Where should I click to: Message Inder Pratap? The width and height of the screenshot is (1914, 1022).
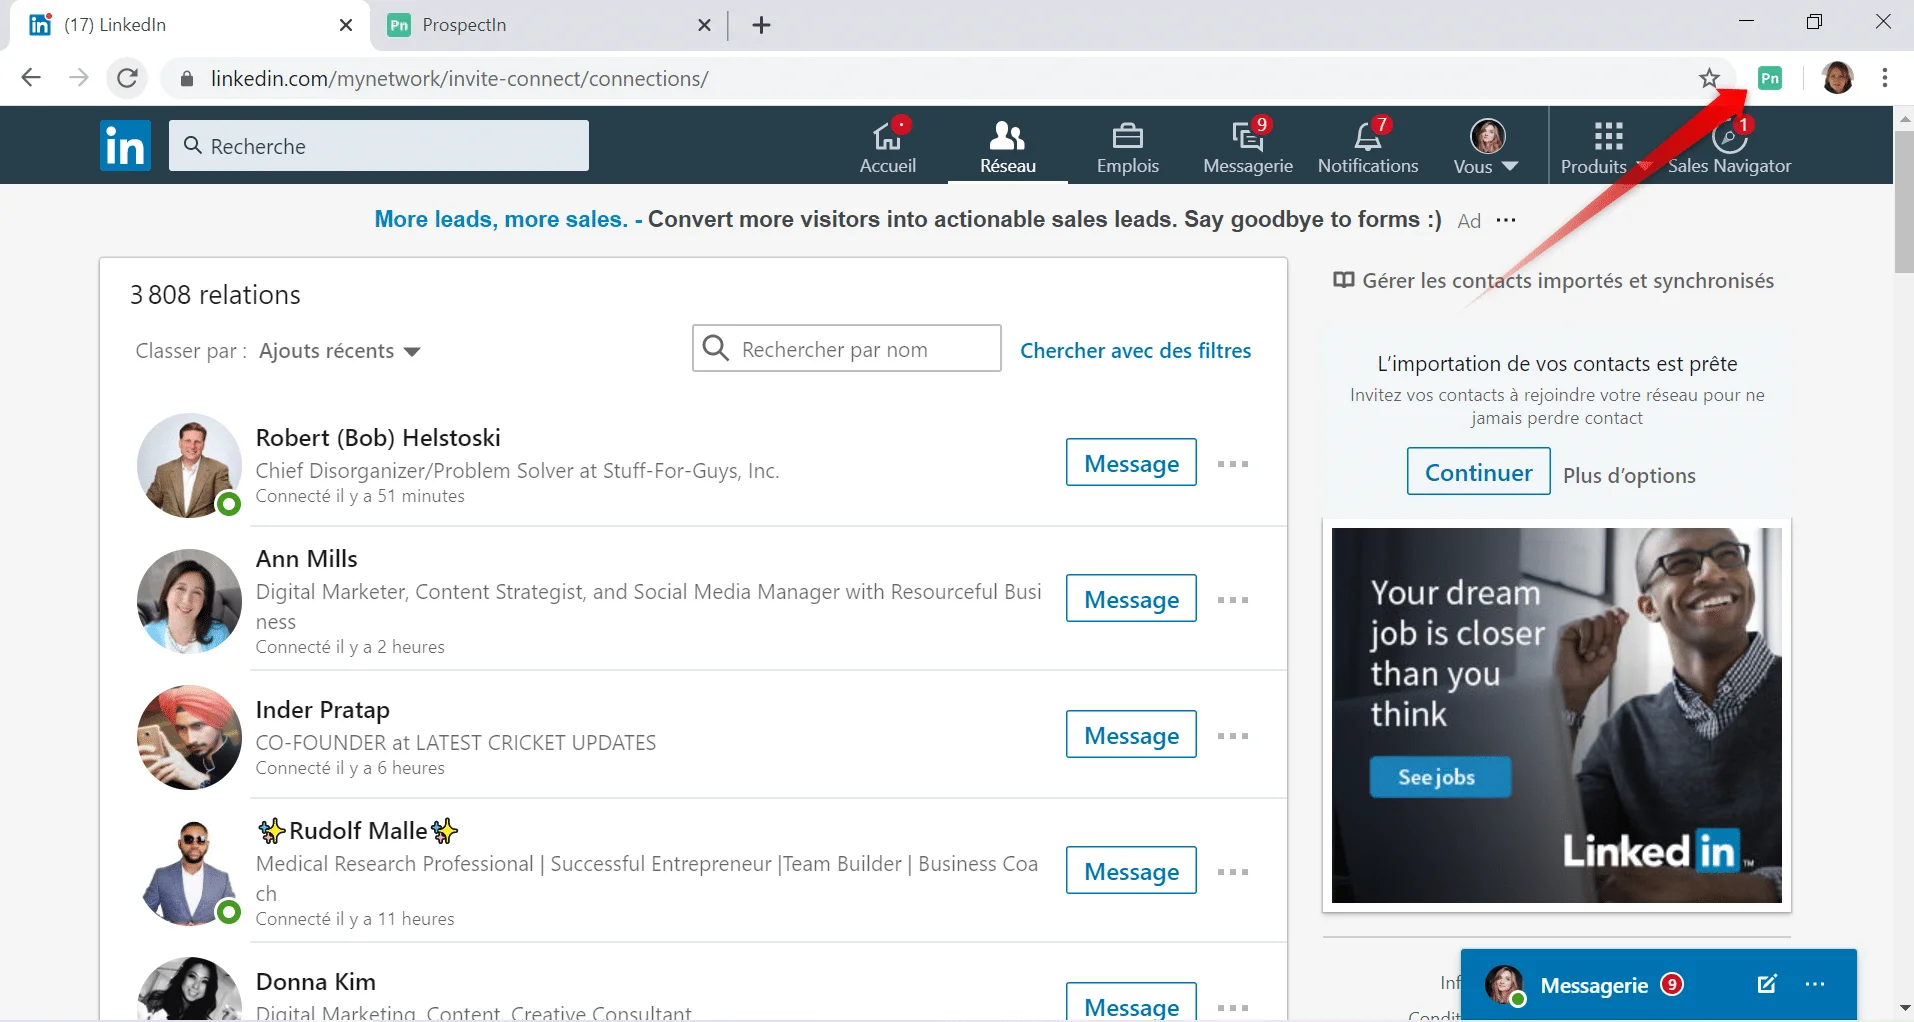point(1131,735)
